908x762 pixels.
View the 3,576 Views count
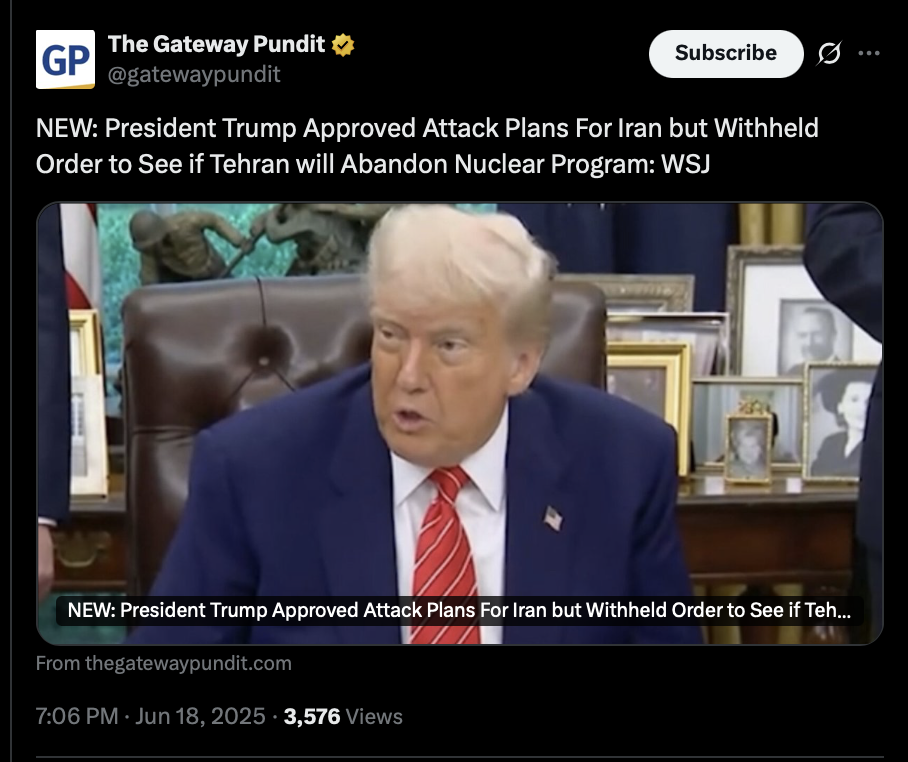pyautogui.click(x=343, y=717)
